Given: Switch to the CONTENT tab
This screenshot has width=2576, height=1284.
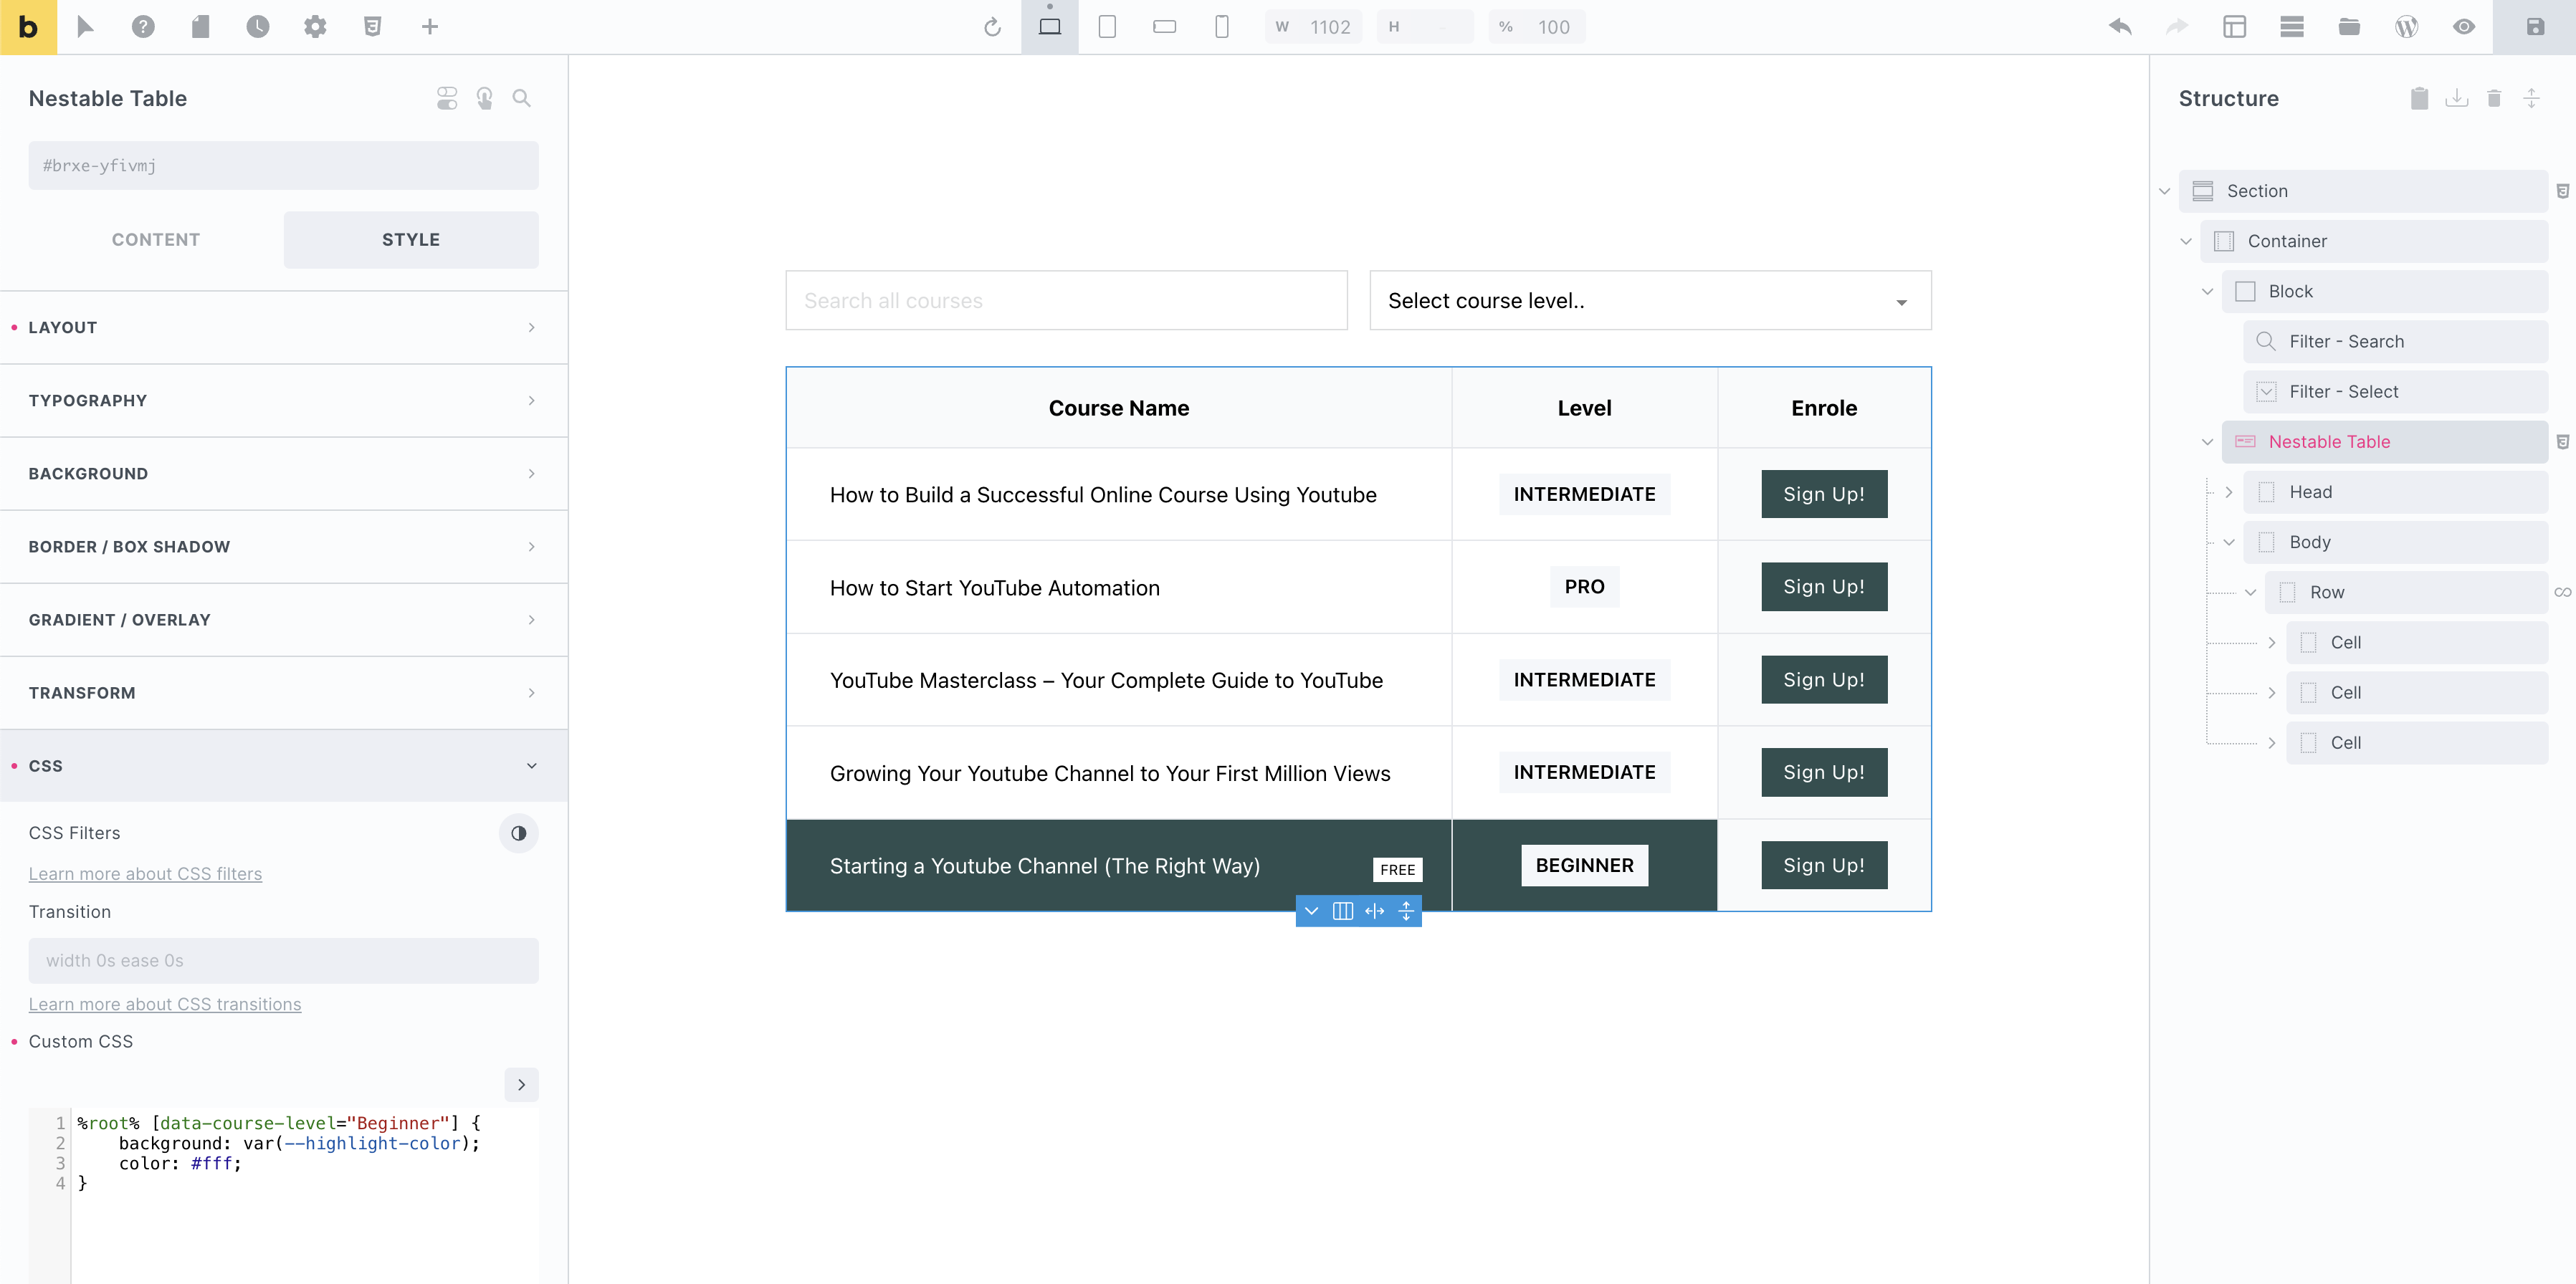Looking at the screenshot, I should [156, 239].
